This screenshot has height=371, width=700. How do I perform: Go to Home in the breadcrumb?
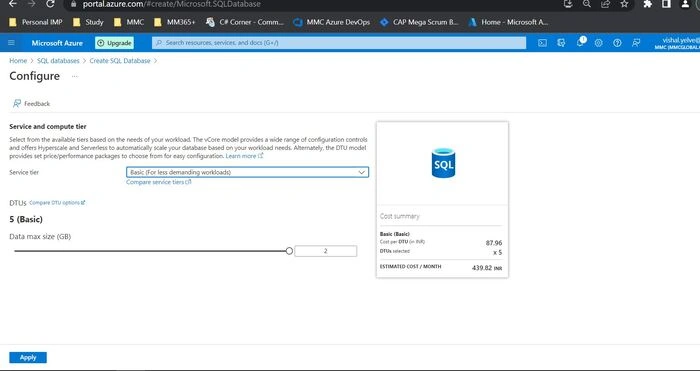click(x=18, y=61)
